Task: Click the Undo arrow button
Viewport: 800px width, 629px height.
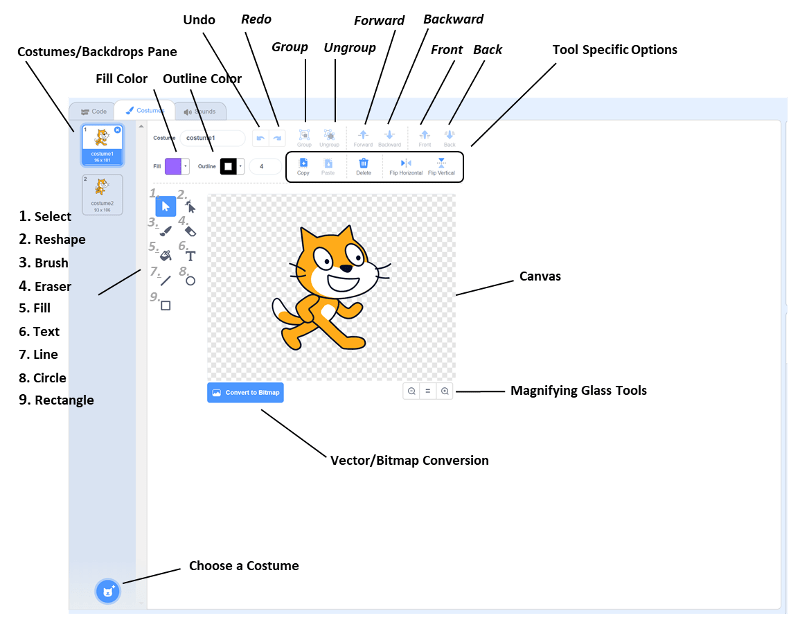Action: (x=261, y=138)
